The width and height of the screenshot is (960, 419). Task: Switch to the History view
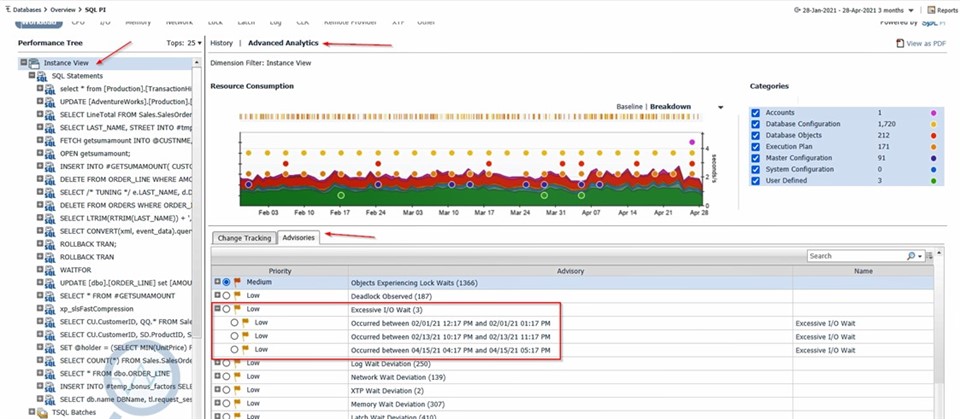(x=221, y=43)
